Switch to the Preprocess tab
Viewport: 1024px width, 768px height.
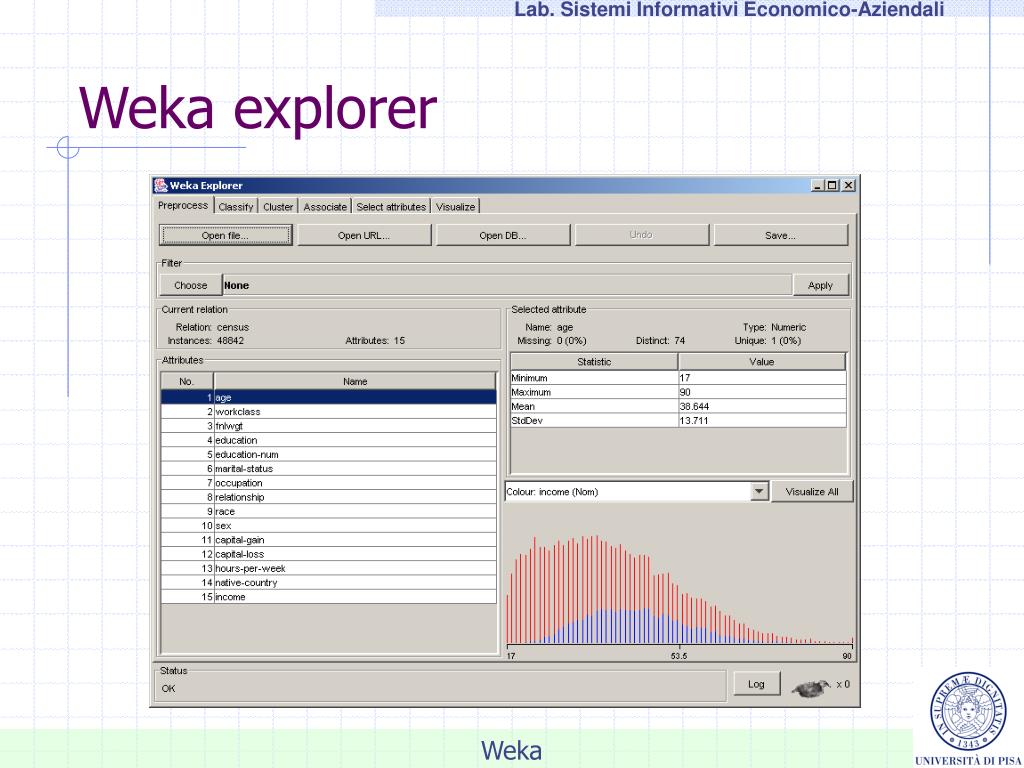[183, 205]
